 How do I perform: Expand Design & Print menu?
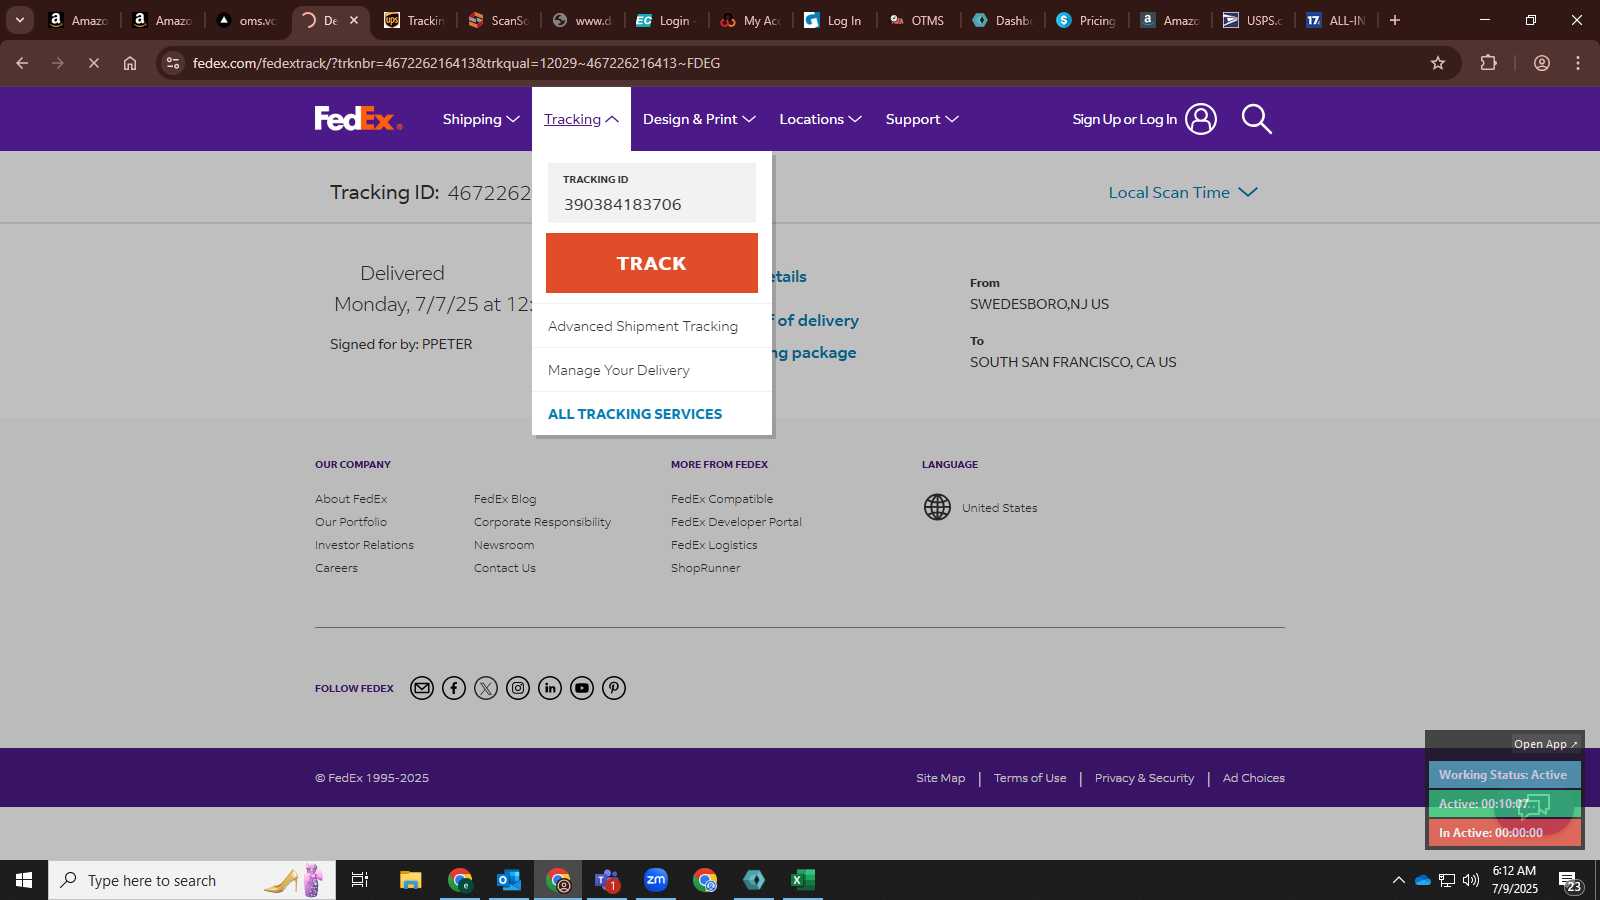point(699,119)
